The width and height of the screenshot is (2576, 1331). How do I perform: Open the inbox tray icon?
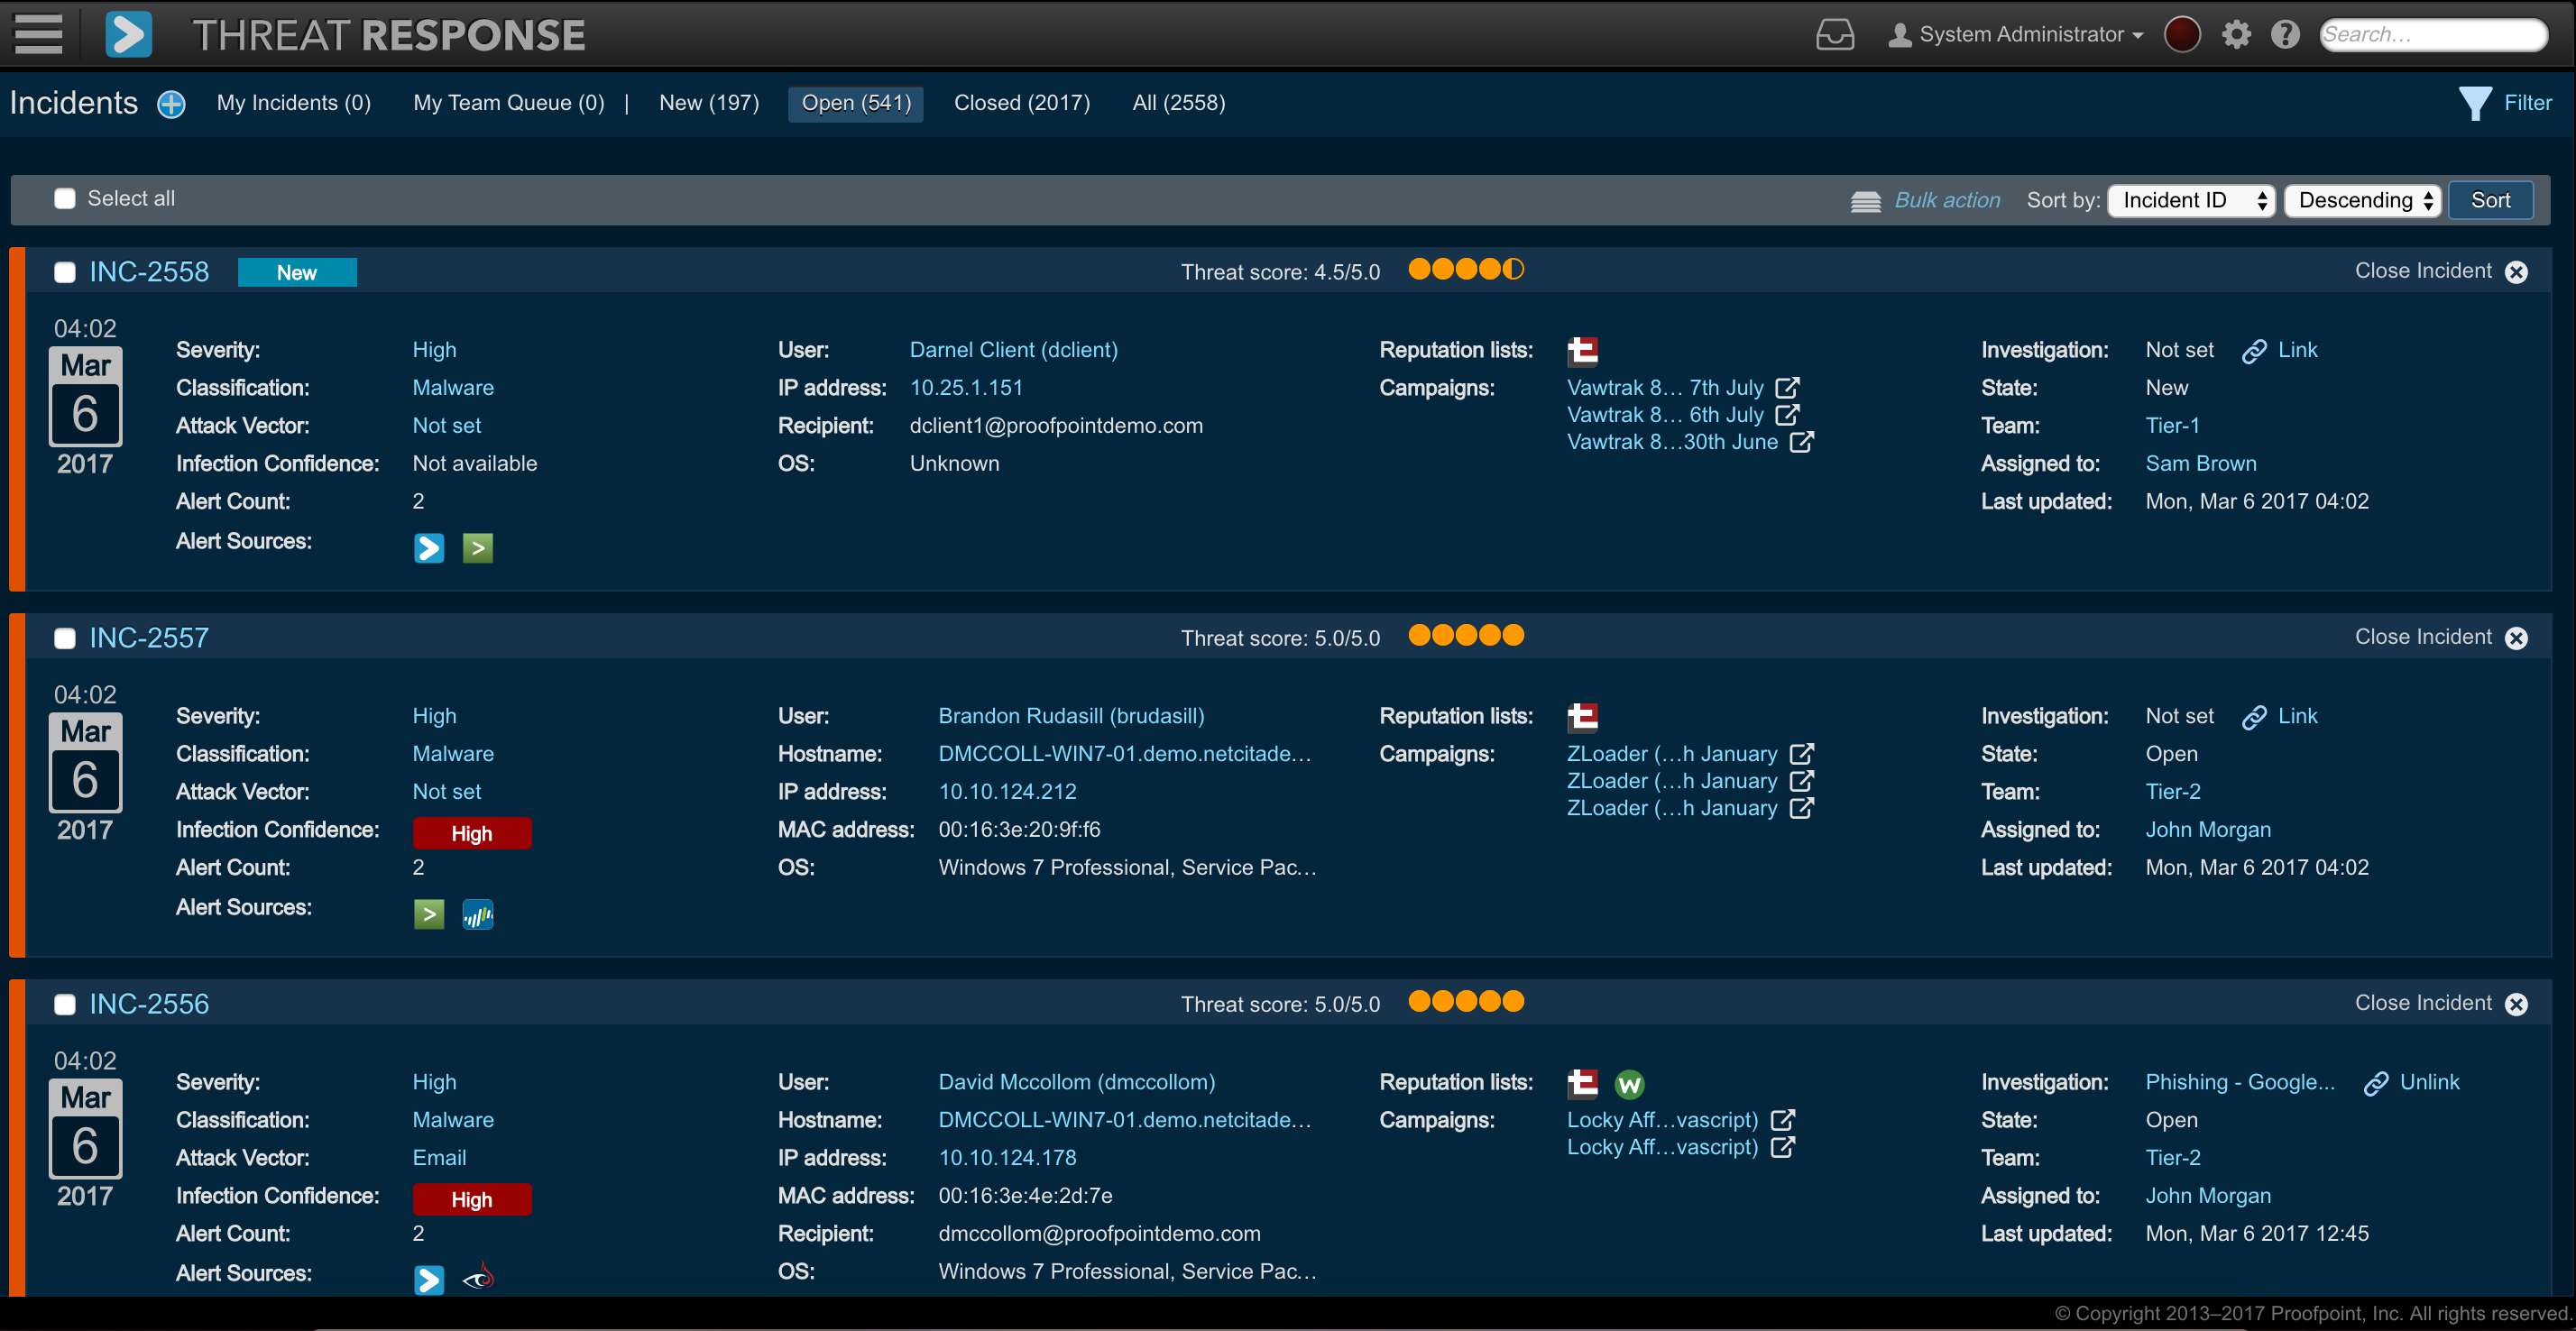pyautogui.click(x=1834, y=35)
